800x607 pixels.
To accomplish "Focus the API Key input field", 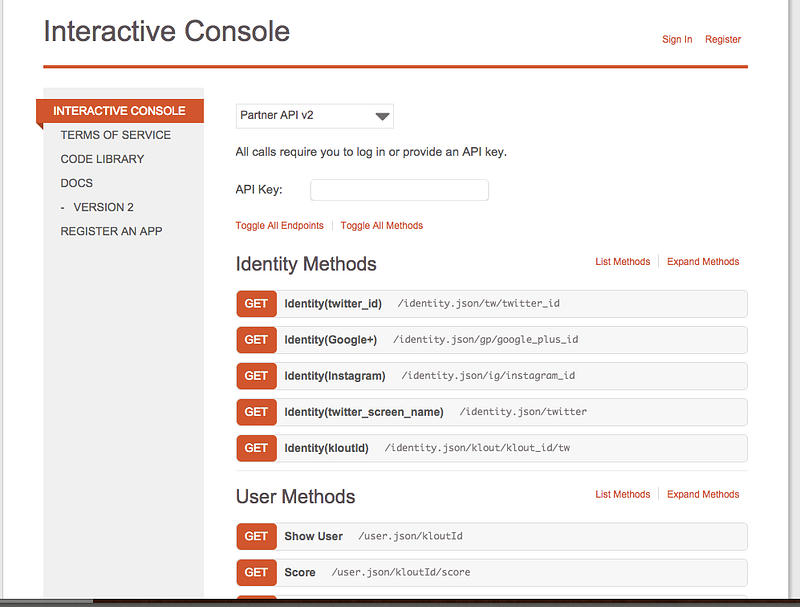I will (399, 190).
